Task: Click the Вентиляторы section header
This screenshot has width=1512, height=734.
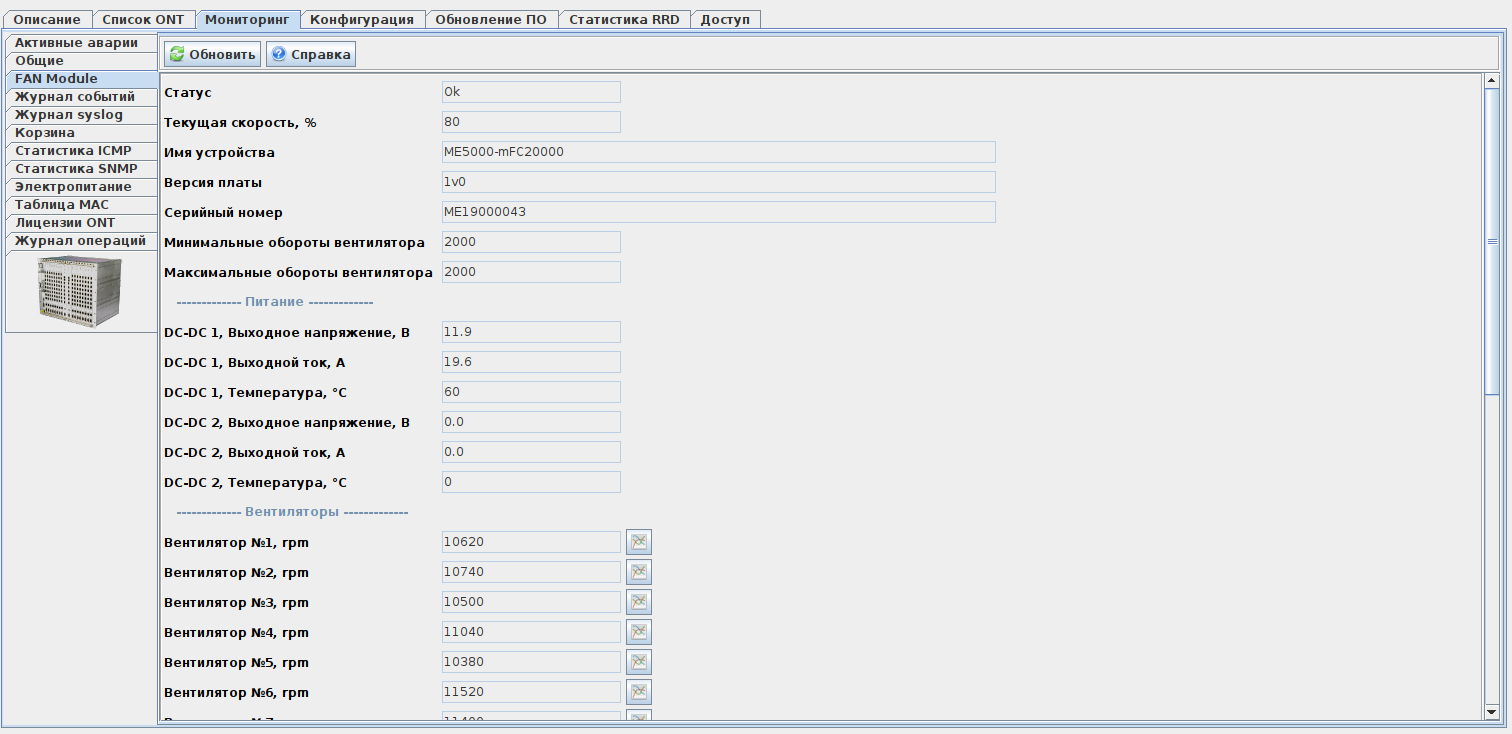Action: pos(292,512)
